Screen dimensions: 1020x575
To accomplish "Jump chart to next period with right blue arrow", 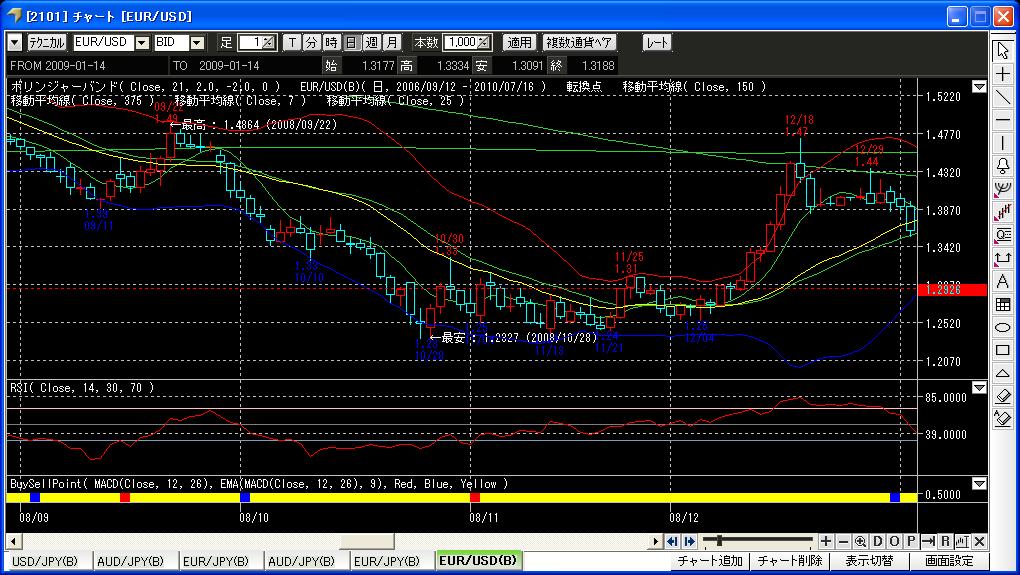I will pos(689,541).
